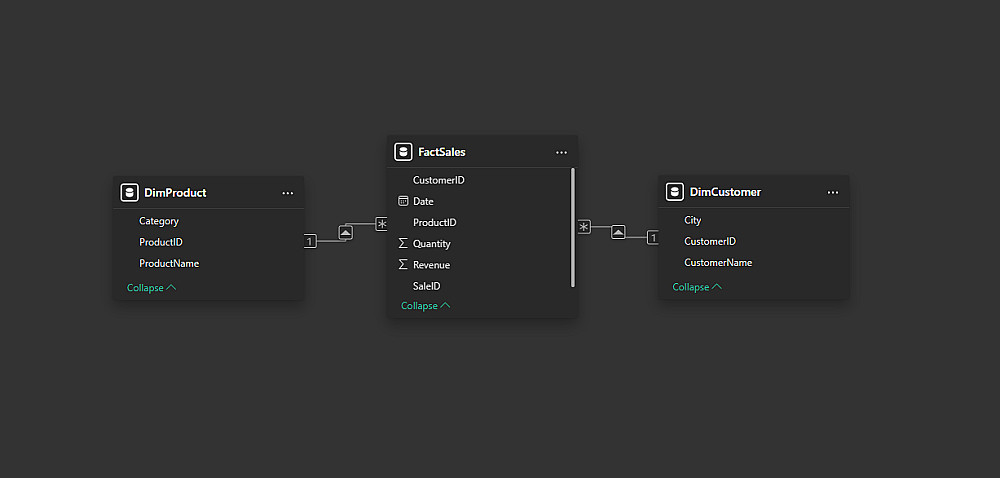Click the Revenue sigma icon

[403, 265]
